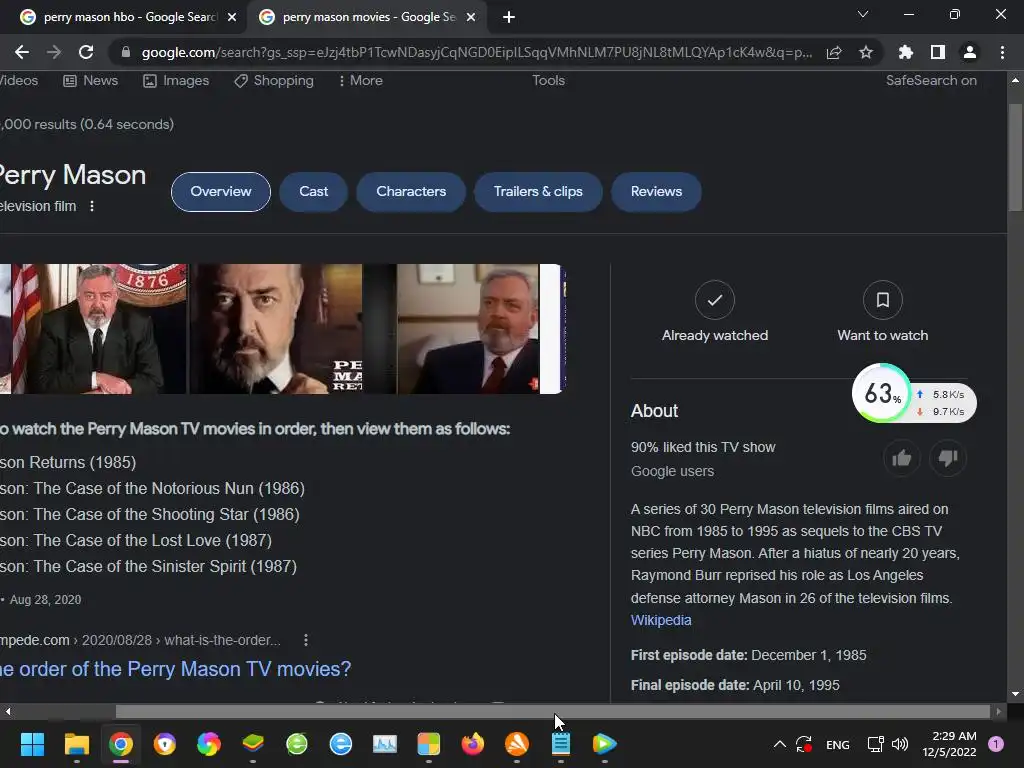
Task: Click the 63% network speed widget
Action: (914, 393)
